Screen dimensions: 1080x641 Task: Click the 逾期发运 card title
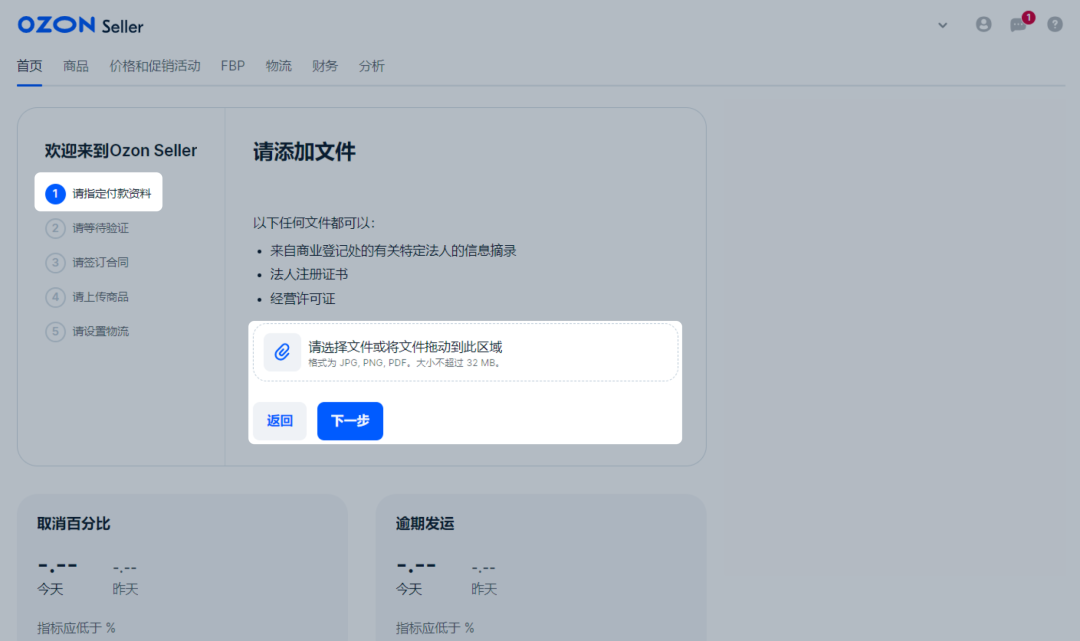(x=425, y=524)
